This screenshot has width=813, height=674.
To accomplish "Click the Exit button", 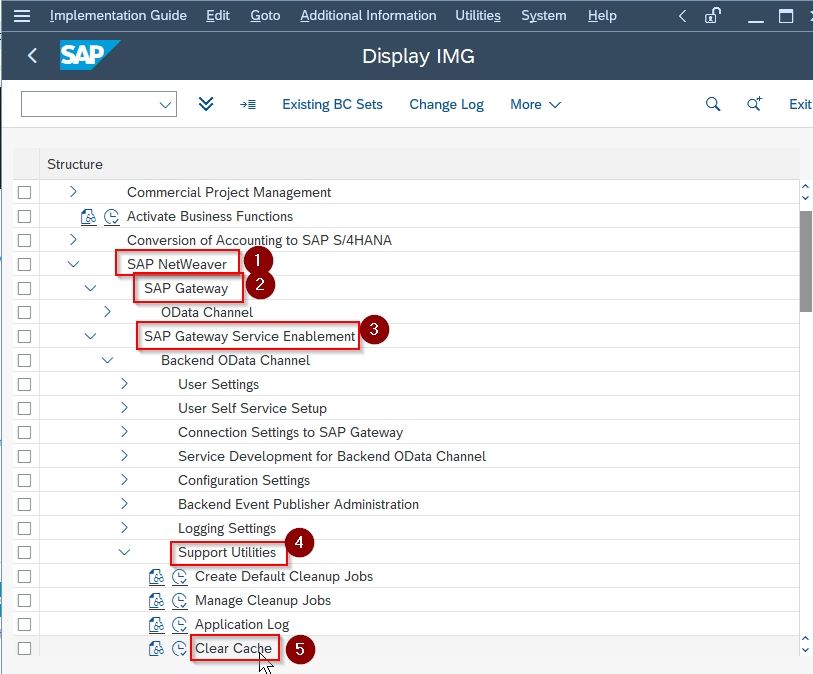I will (x=800, y=105).
